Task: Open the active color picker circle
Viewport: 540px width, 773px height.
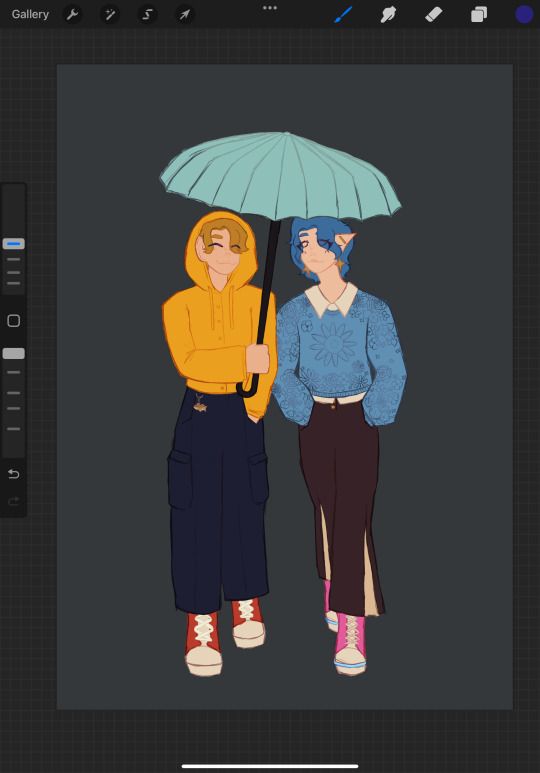Action: [524, 14]
